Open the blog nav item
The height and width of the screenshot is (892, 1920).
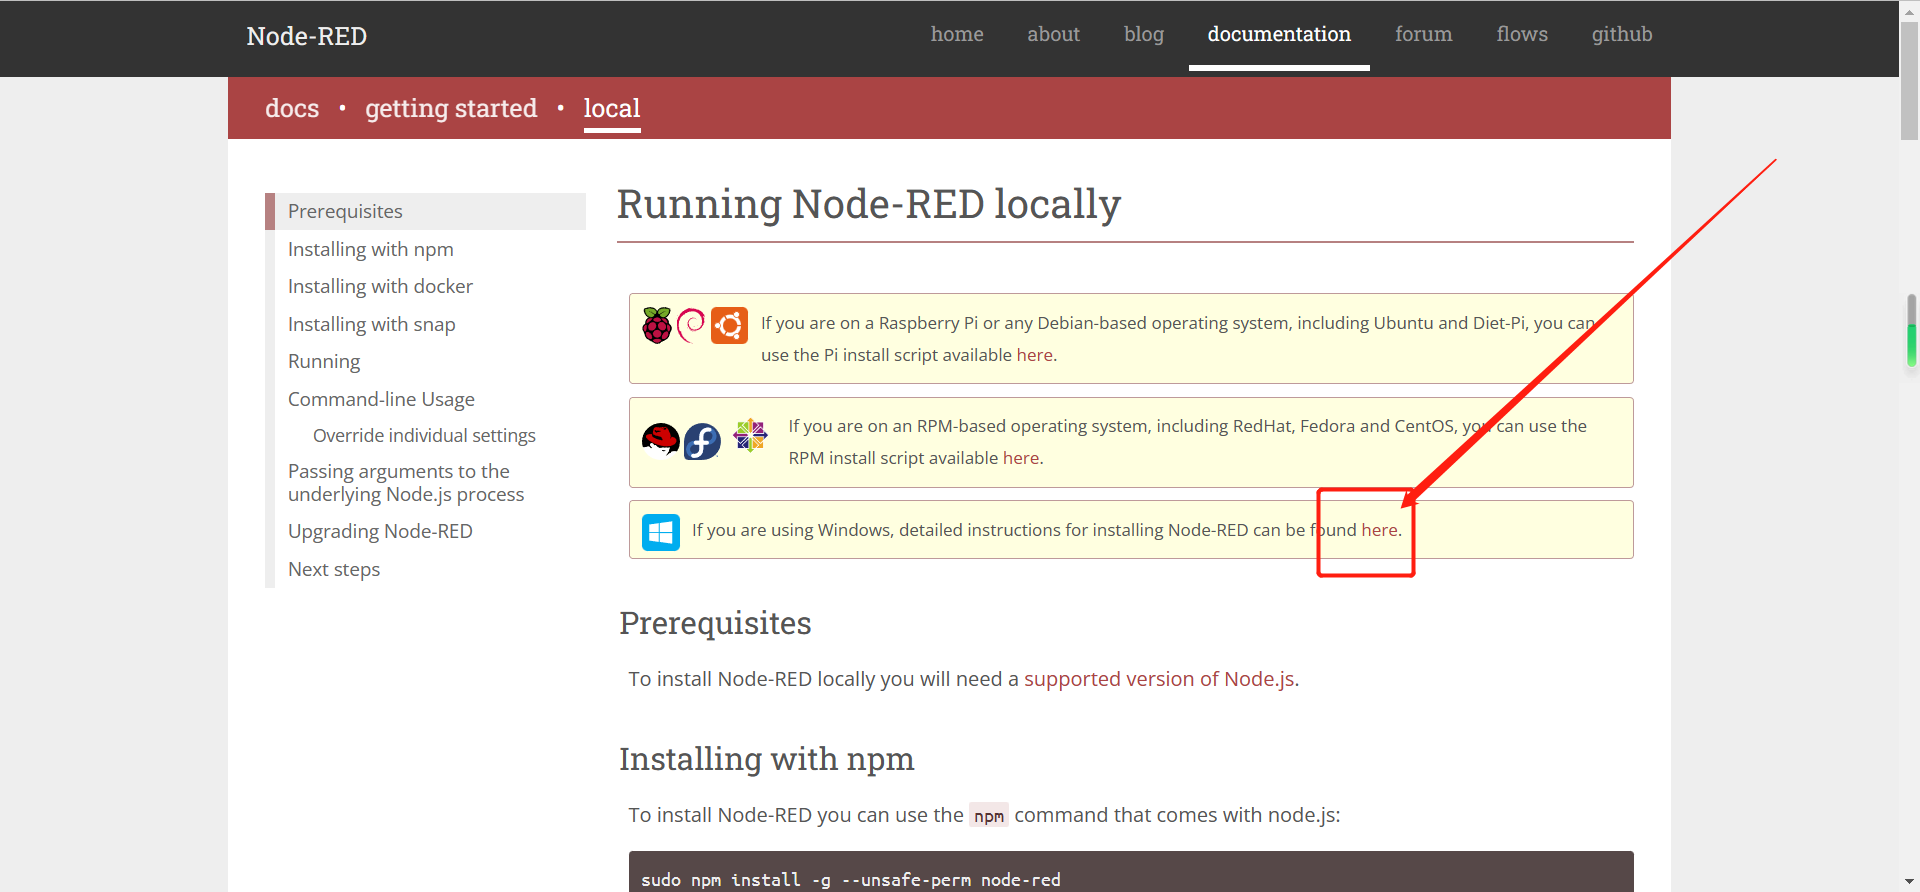coord(1144,34)
